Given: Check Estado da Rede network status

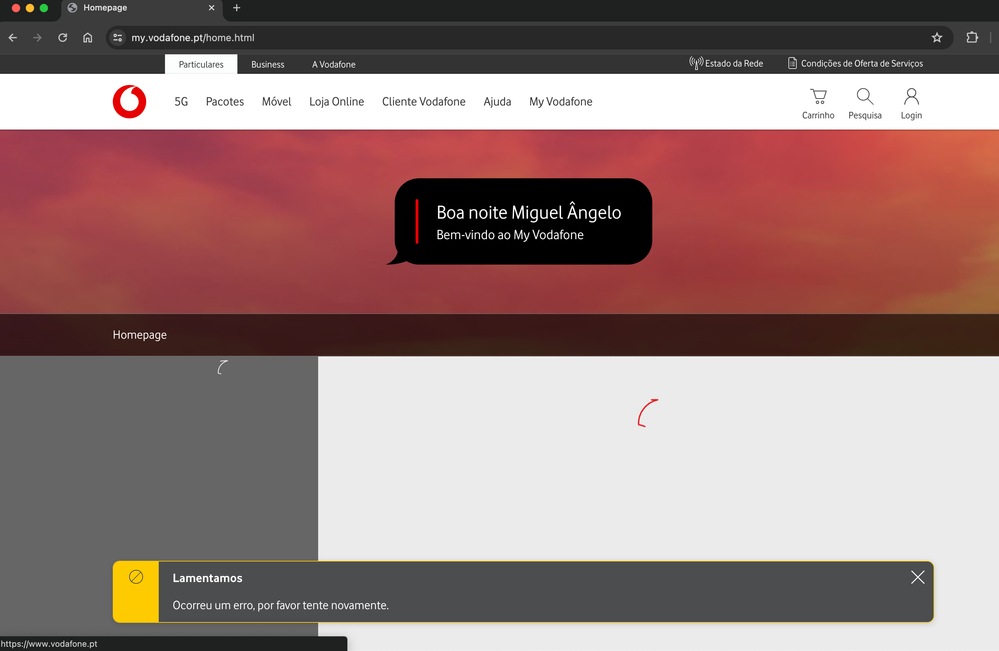Looking at the screenshot, I should pyautogui.click(x=726, y=62).
